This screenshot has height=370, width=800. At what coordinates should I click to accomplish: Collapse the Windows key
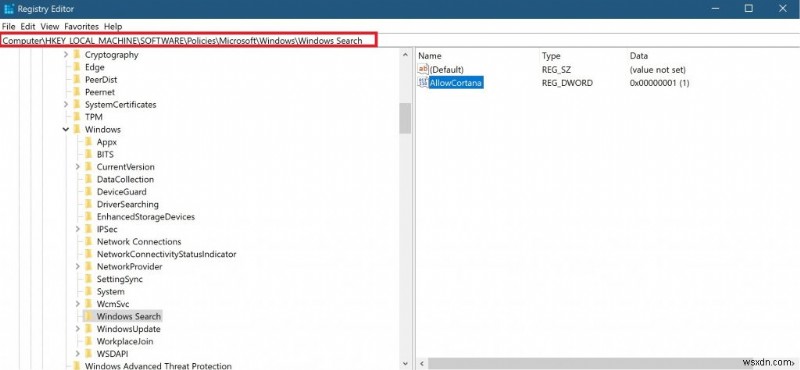tap(66, 130)
